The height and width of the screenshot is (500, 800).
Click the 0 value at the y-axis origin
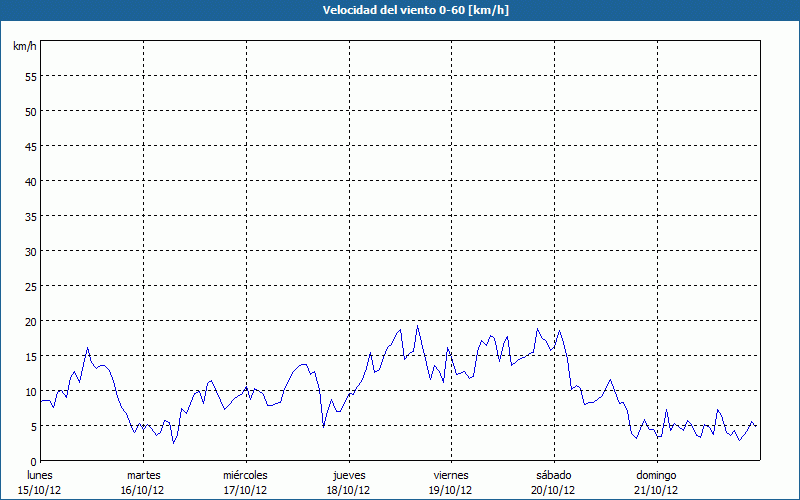coord(34,461)
